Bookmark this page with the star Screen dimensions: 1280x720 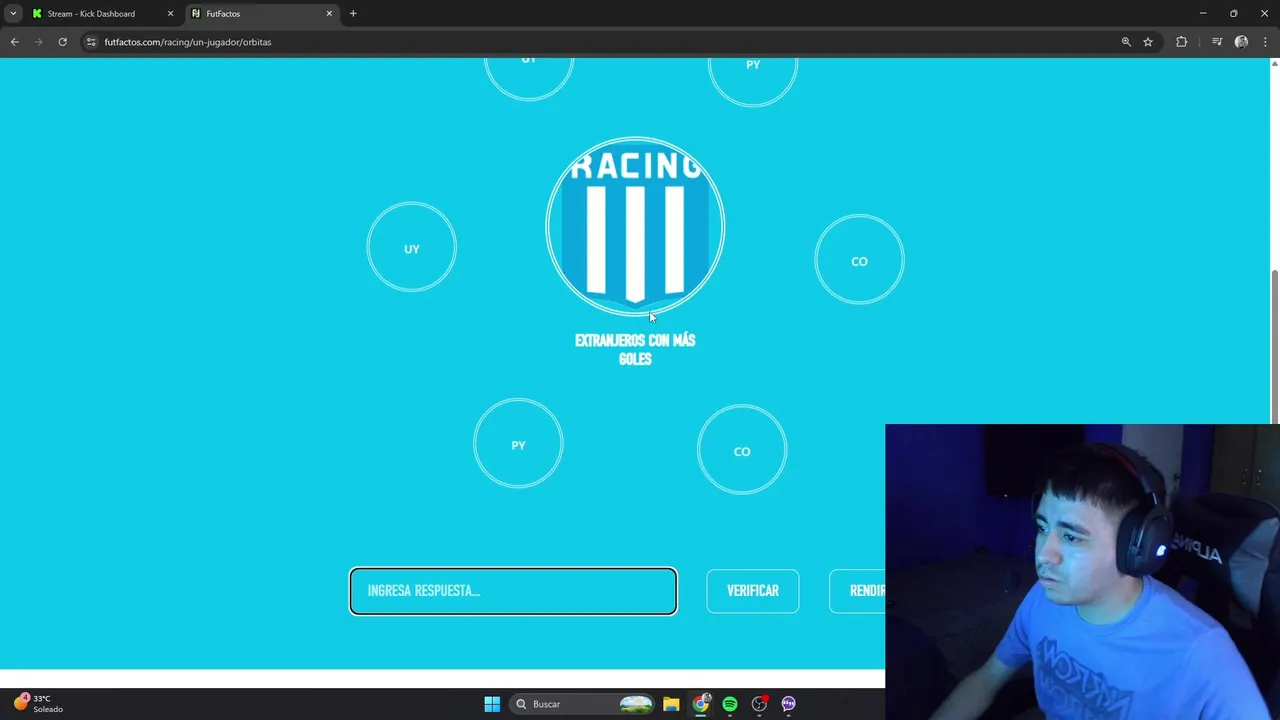pos(1148,42)
